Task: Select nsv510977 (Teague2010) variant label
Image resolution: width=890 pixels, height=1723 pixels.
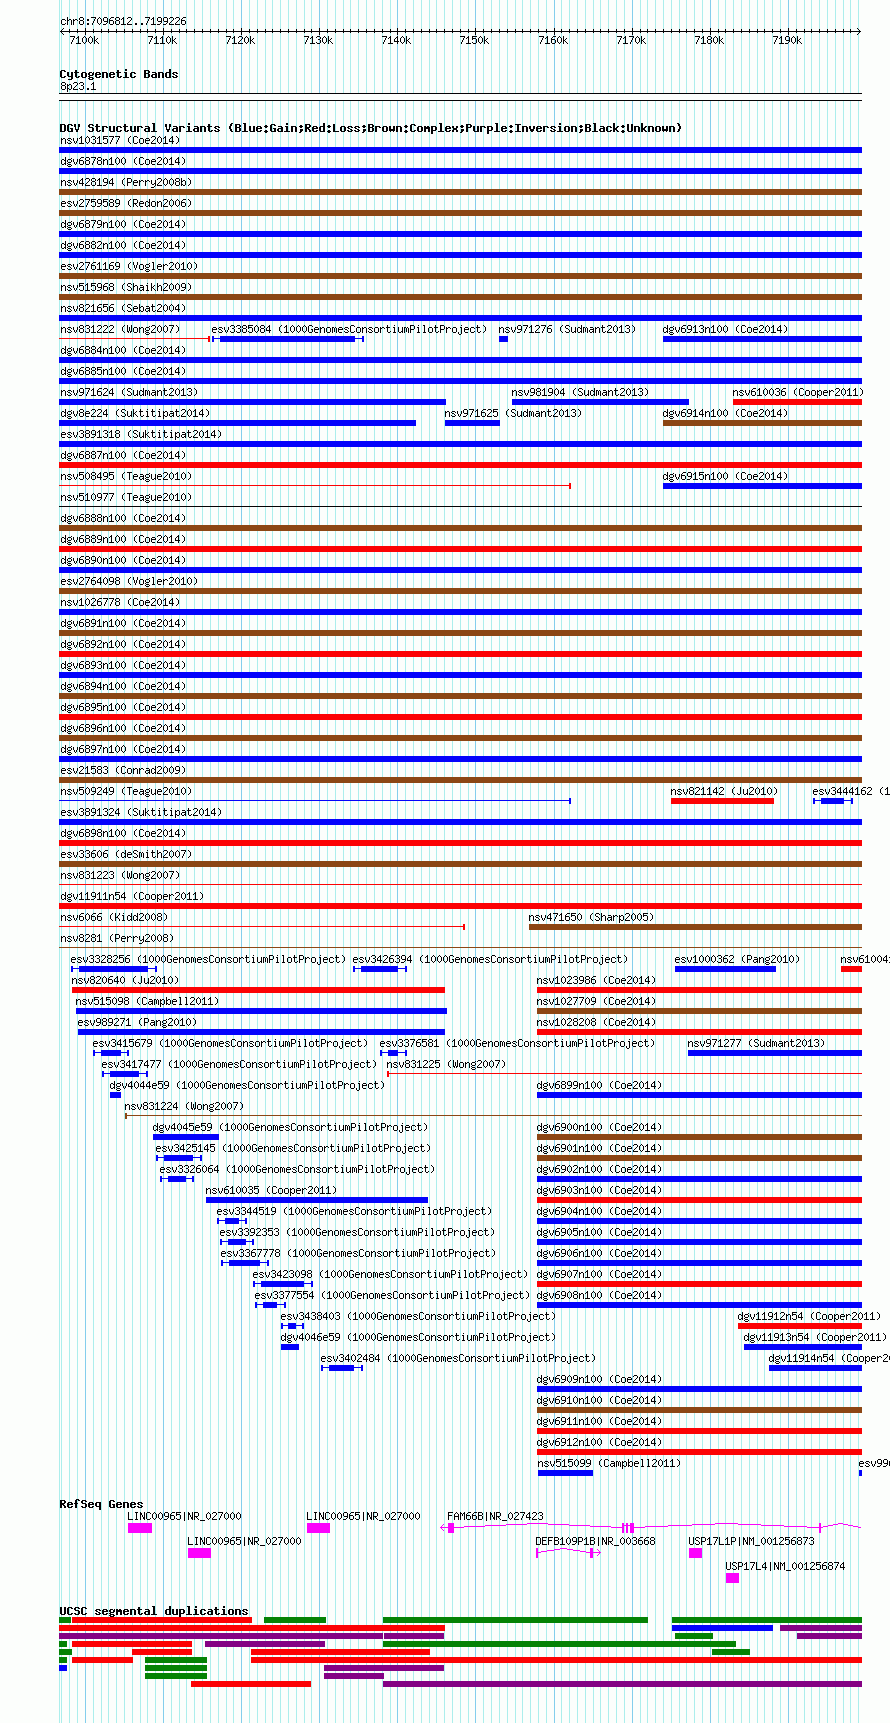Action: coord(126,497)
